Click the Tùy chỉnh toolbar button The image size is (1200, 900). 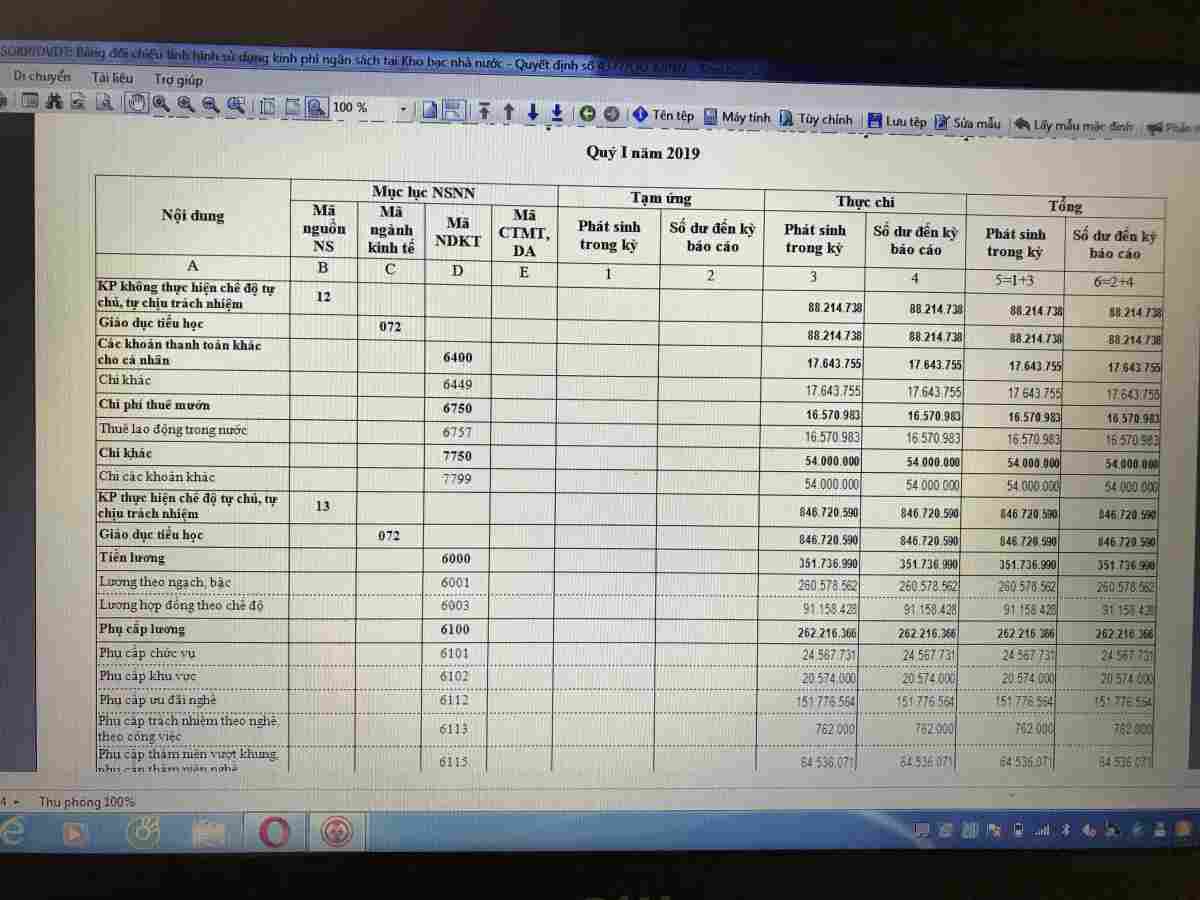[x=816, y=119]
